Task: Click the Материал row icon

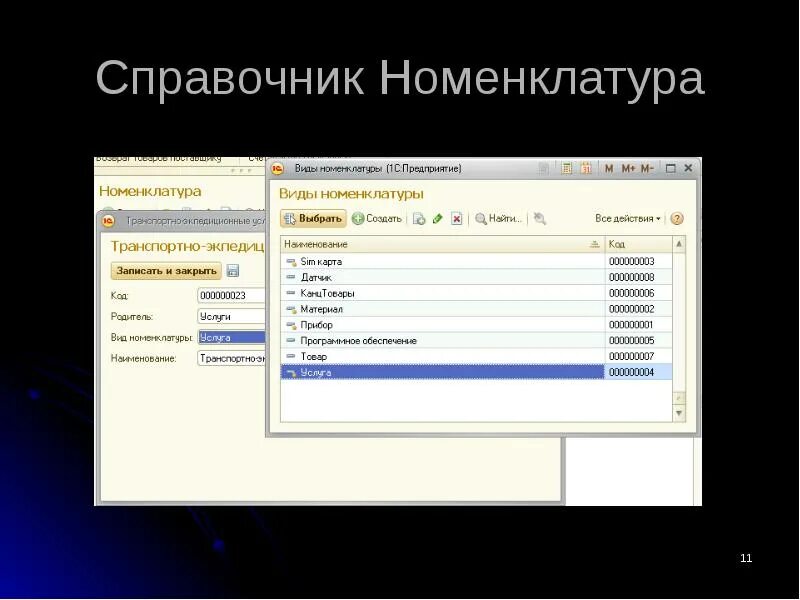Action: coord(291,309)
